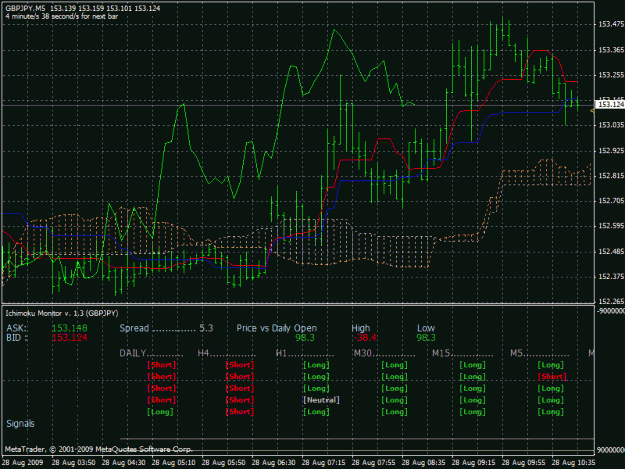
Task: Click the 152.485 price axis label
Action: [x=611, y=251]
